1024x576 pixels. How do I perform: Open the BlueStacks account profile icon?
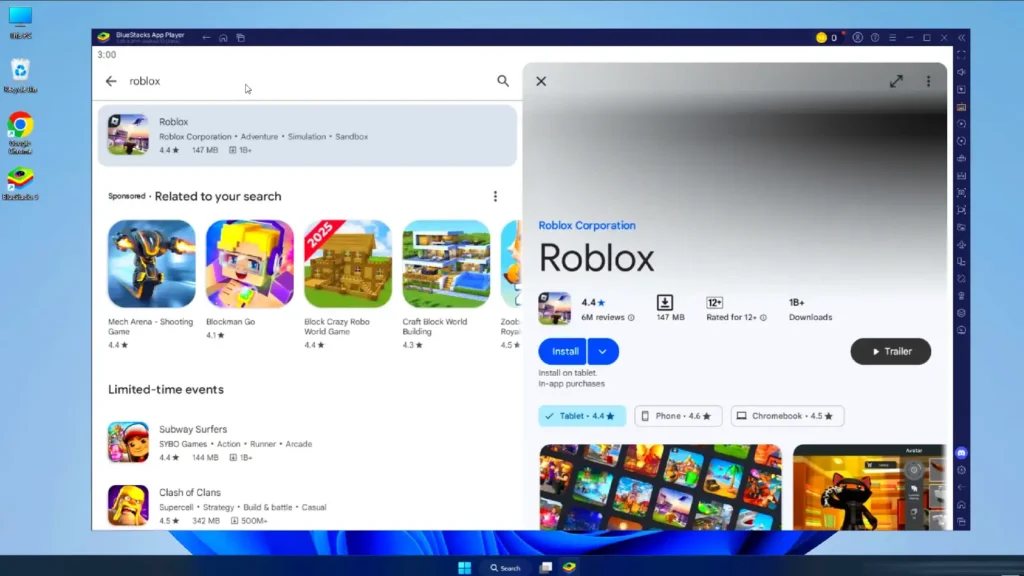point(857,38)
